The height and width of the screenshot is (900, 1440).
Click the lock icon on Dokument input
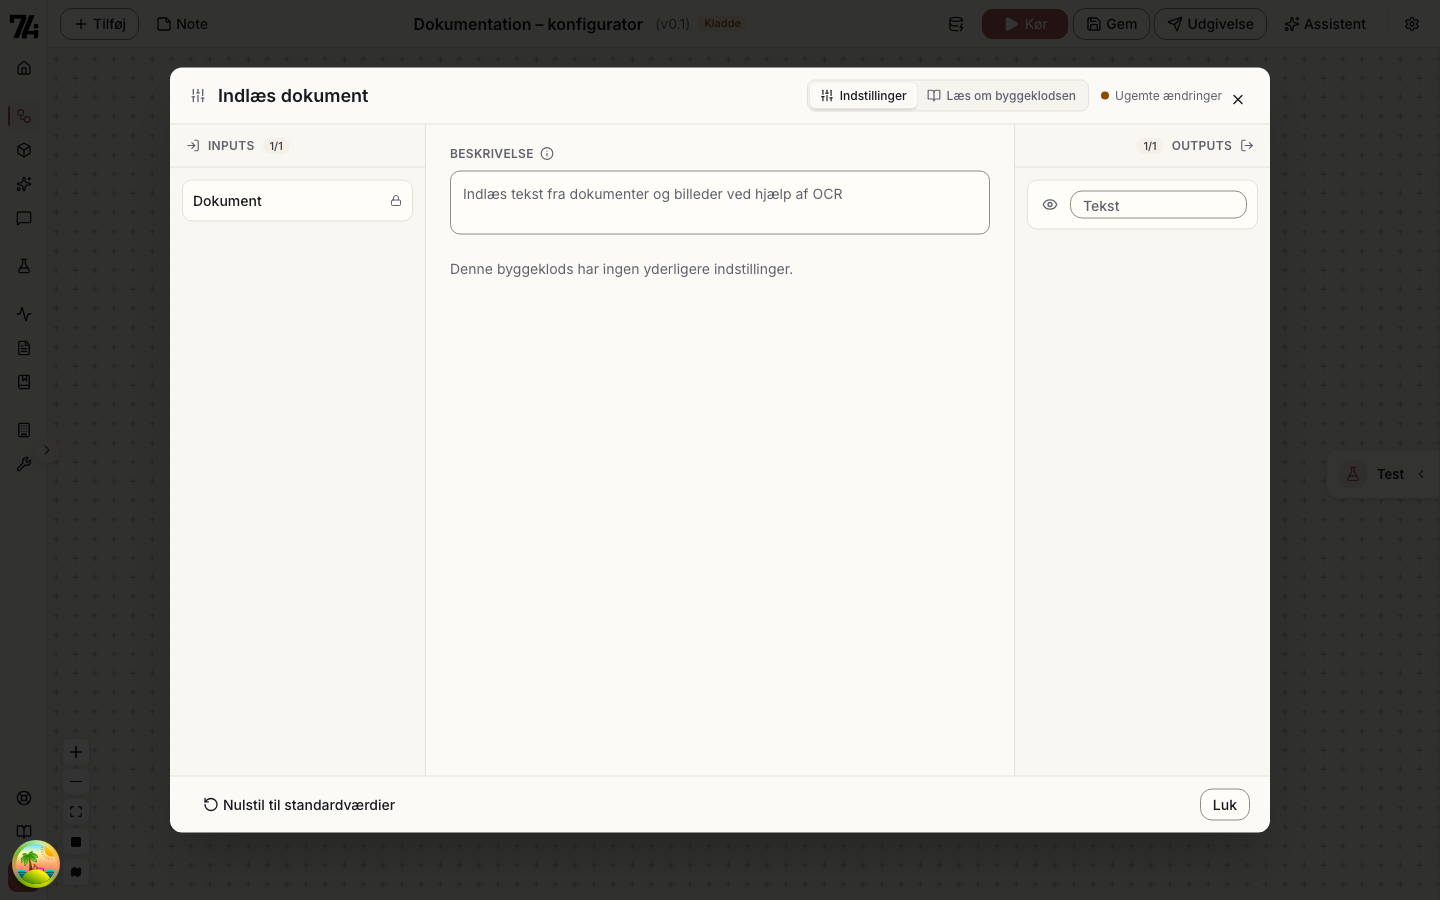click(396, 201)
